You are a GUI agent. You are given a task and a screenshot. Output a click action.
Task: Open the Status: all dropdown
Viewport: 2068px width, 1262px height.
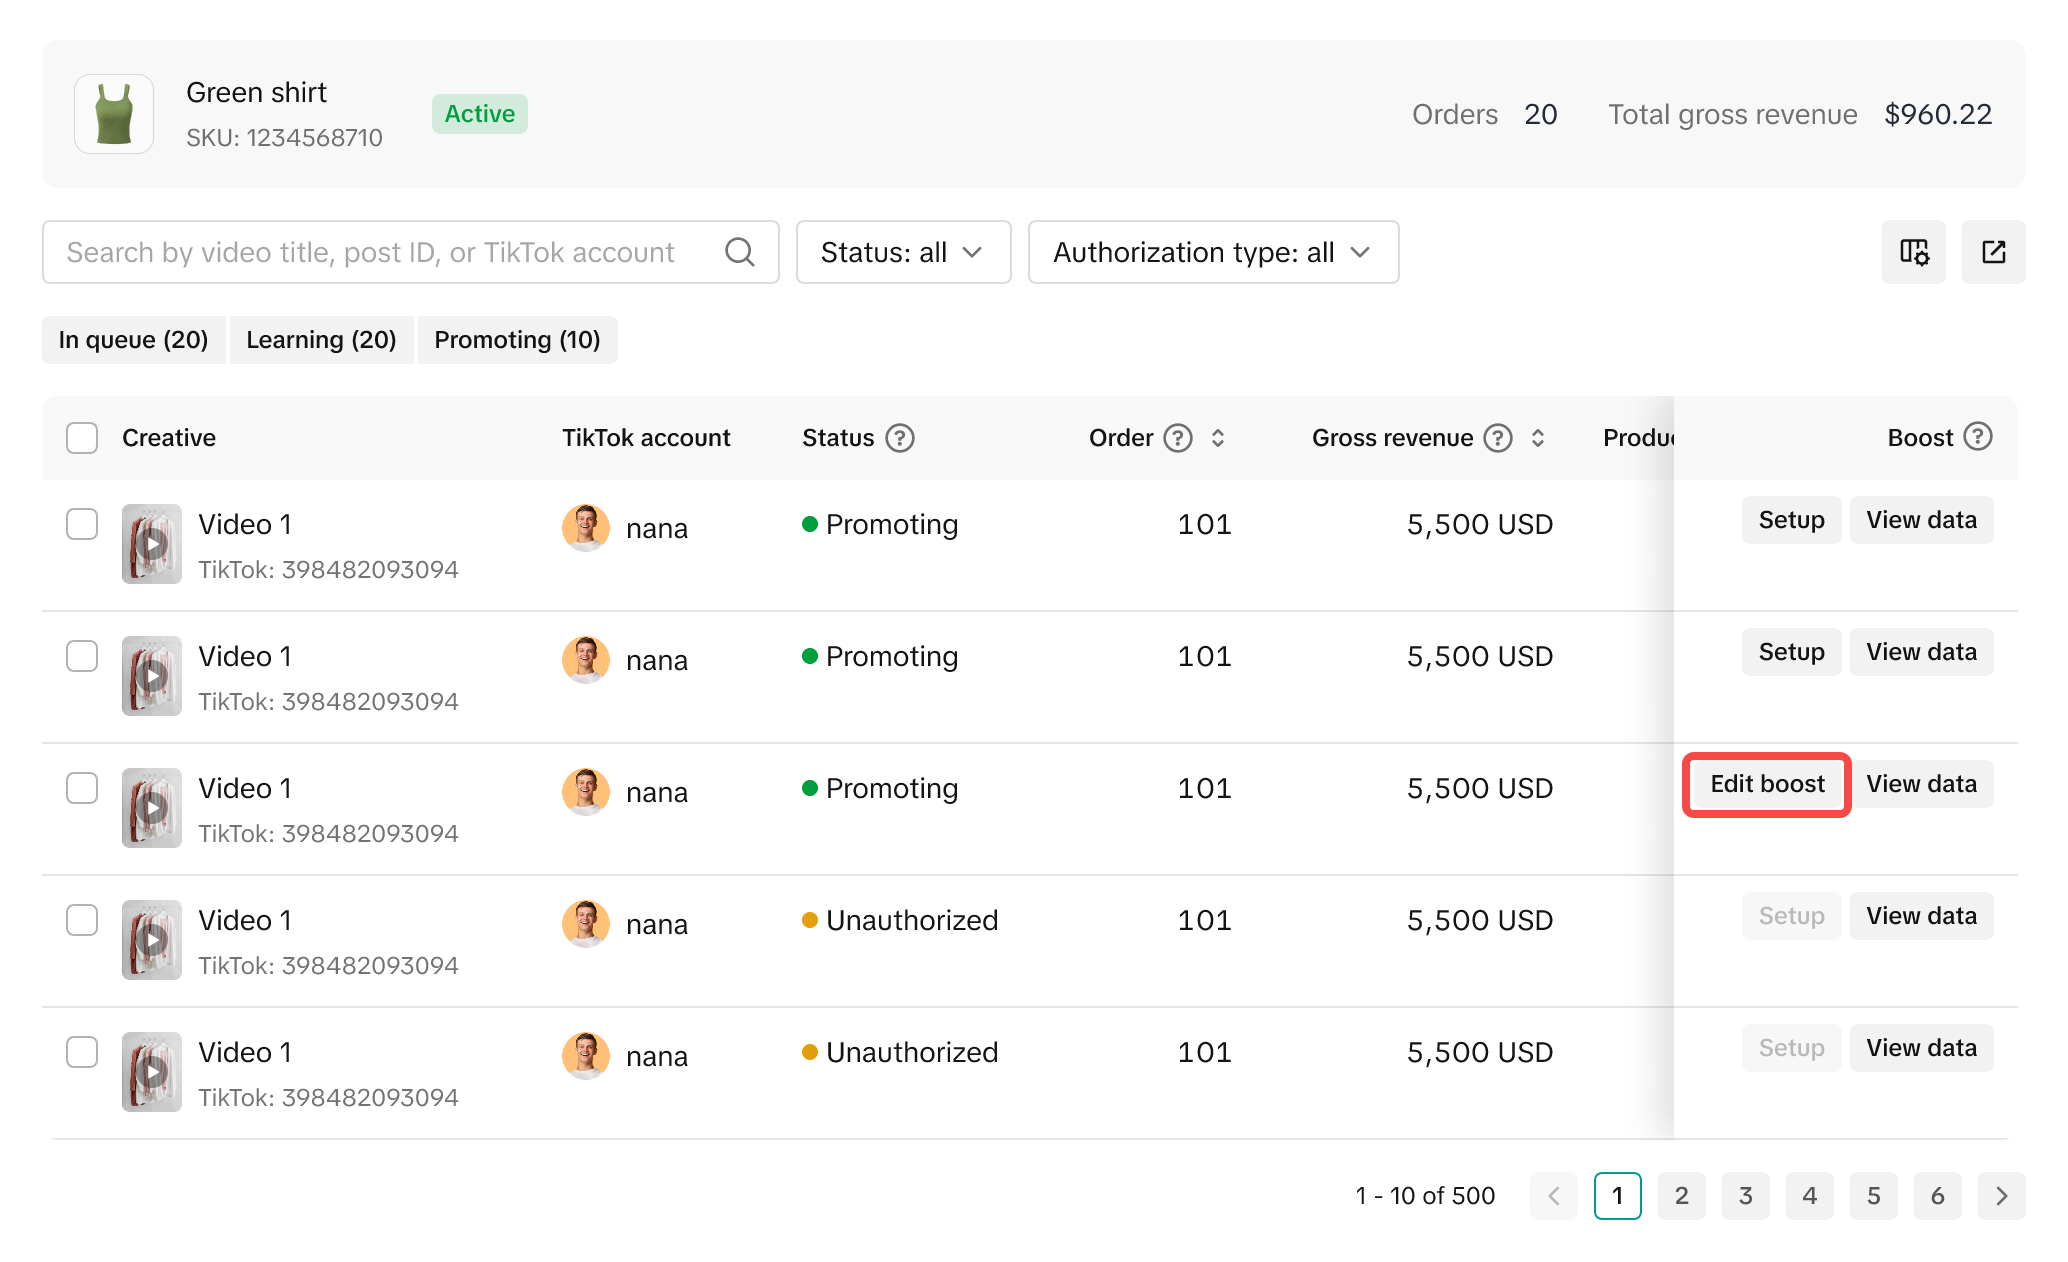click(903, 252)
